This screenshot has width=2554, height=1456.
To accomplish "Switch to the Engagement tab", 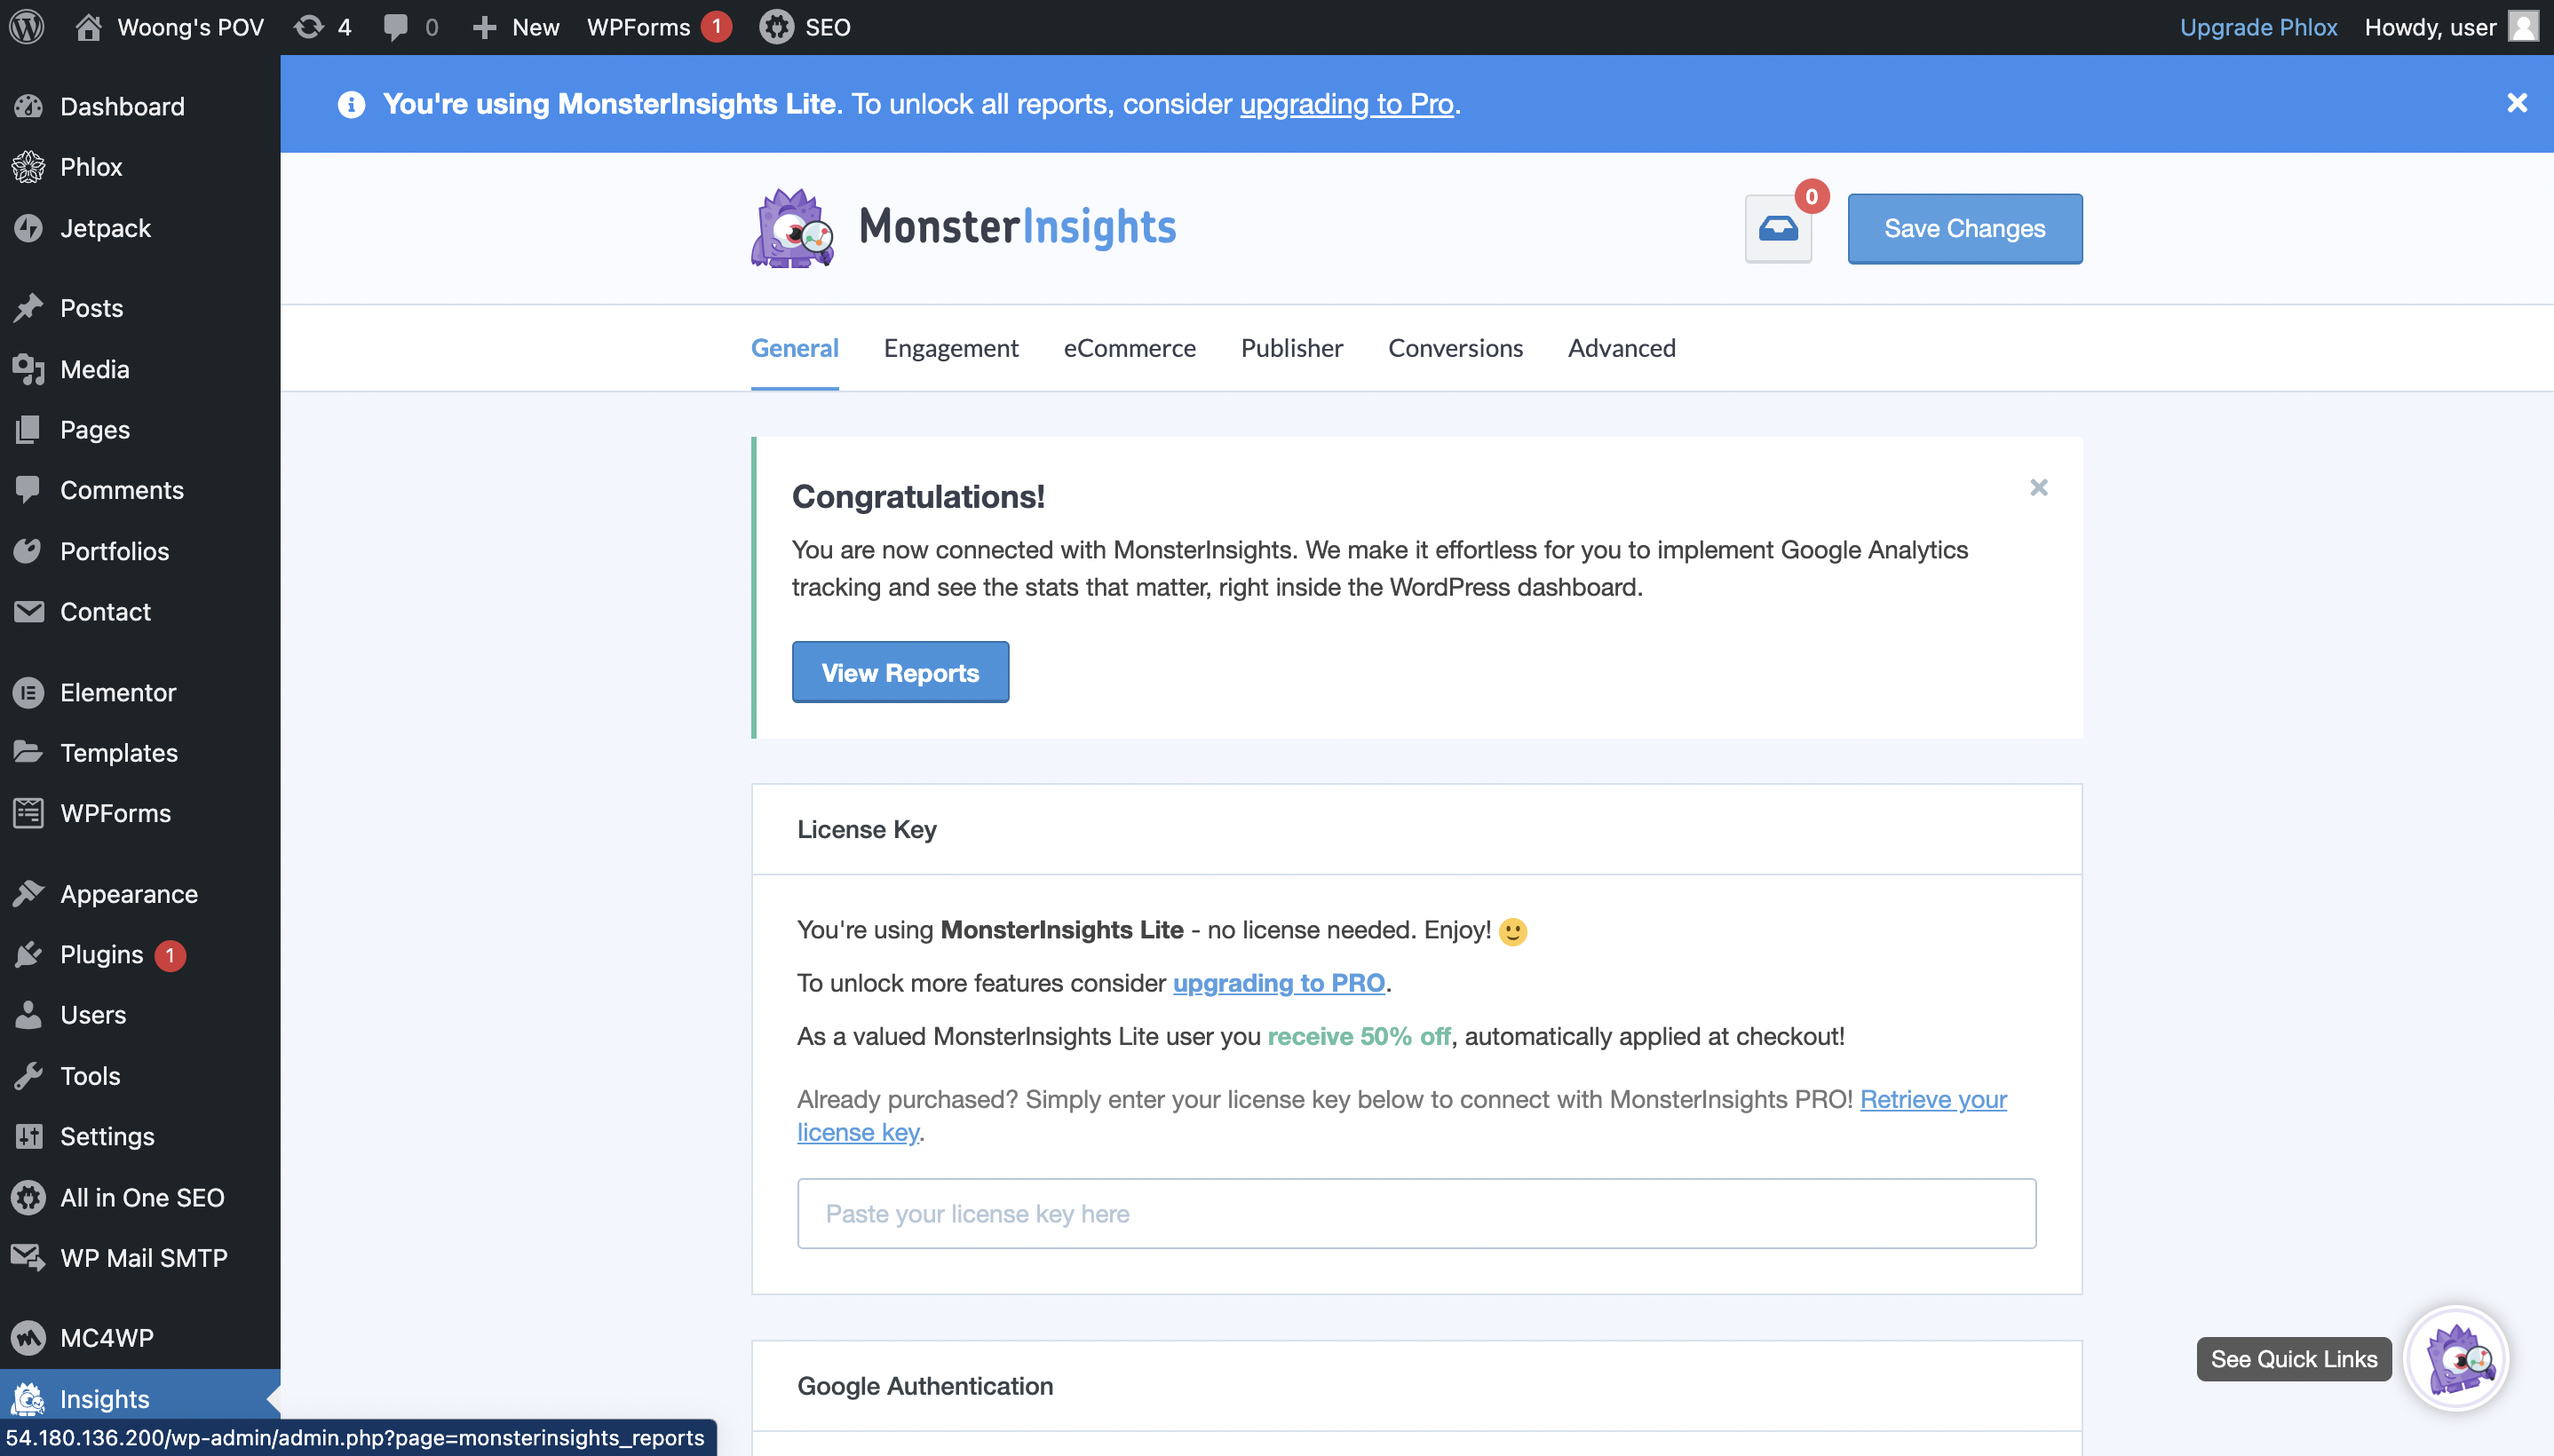I will click(950, 348).
